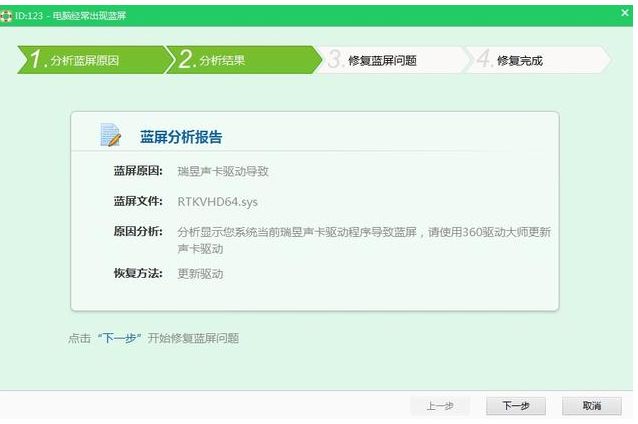The height and width of the screenshot is (424, 638).
Task: Click the analysis text mentioning 360驱动大师
Action: click(x=363, y=232)
